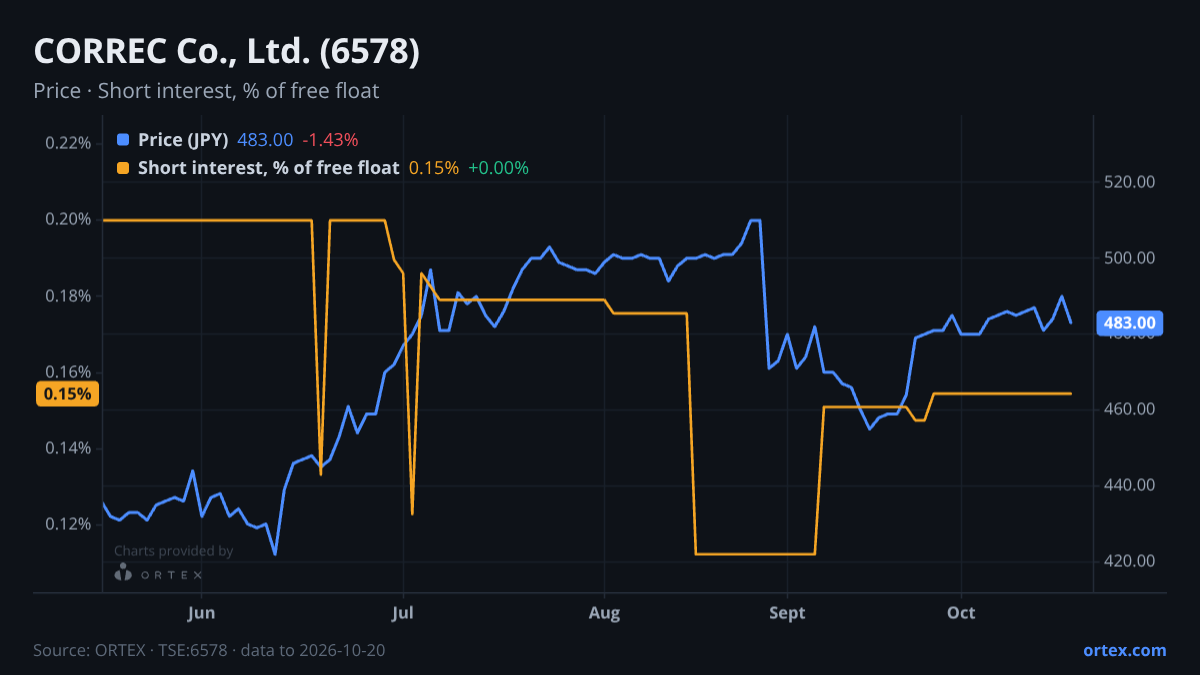The height and width of the screenshot is (675, 1200).
Task: Click the Jun x-axis label
Action: tap(201, 612)
